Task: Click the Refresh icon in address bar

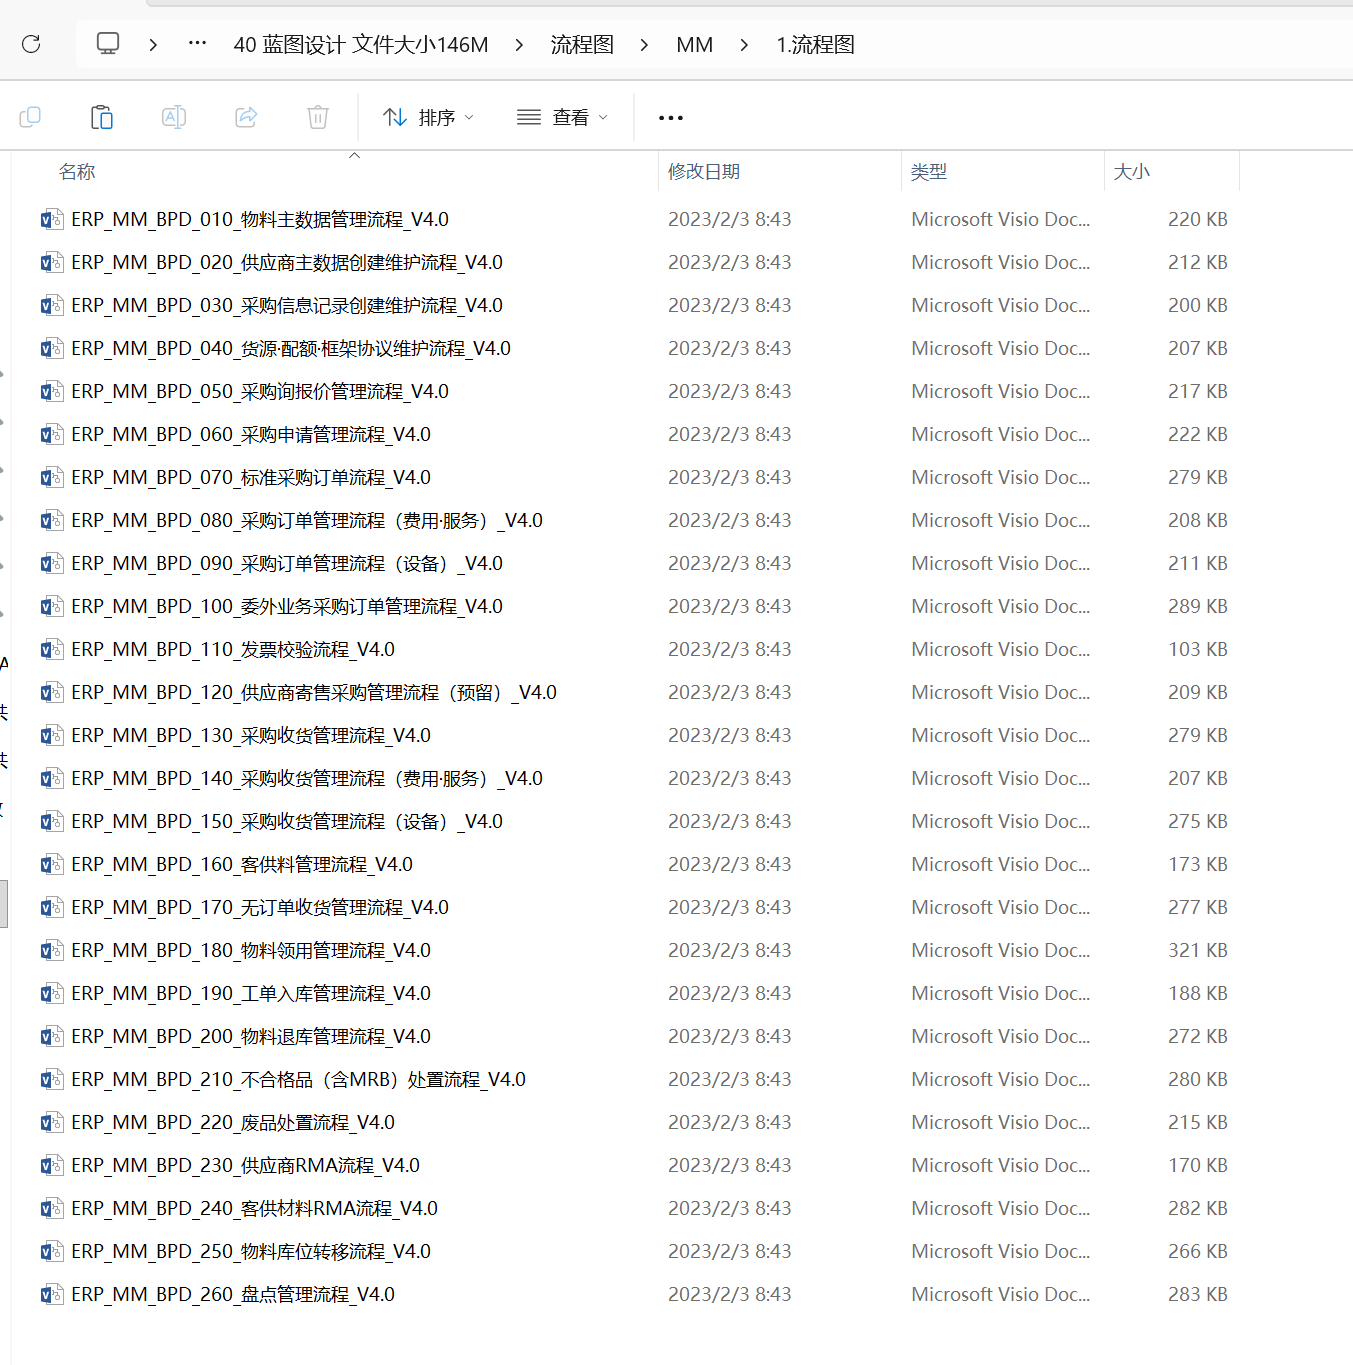Action: click(31, 44)
